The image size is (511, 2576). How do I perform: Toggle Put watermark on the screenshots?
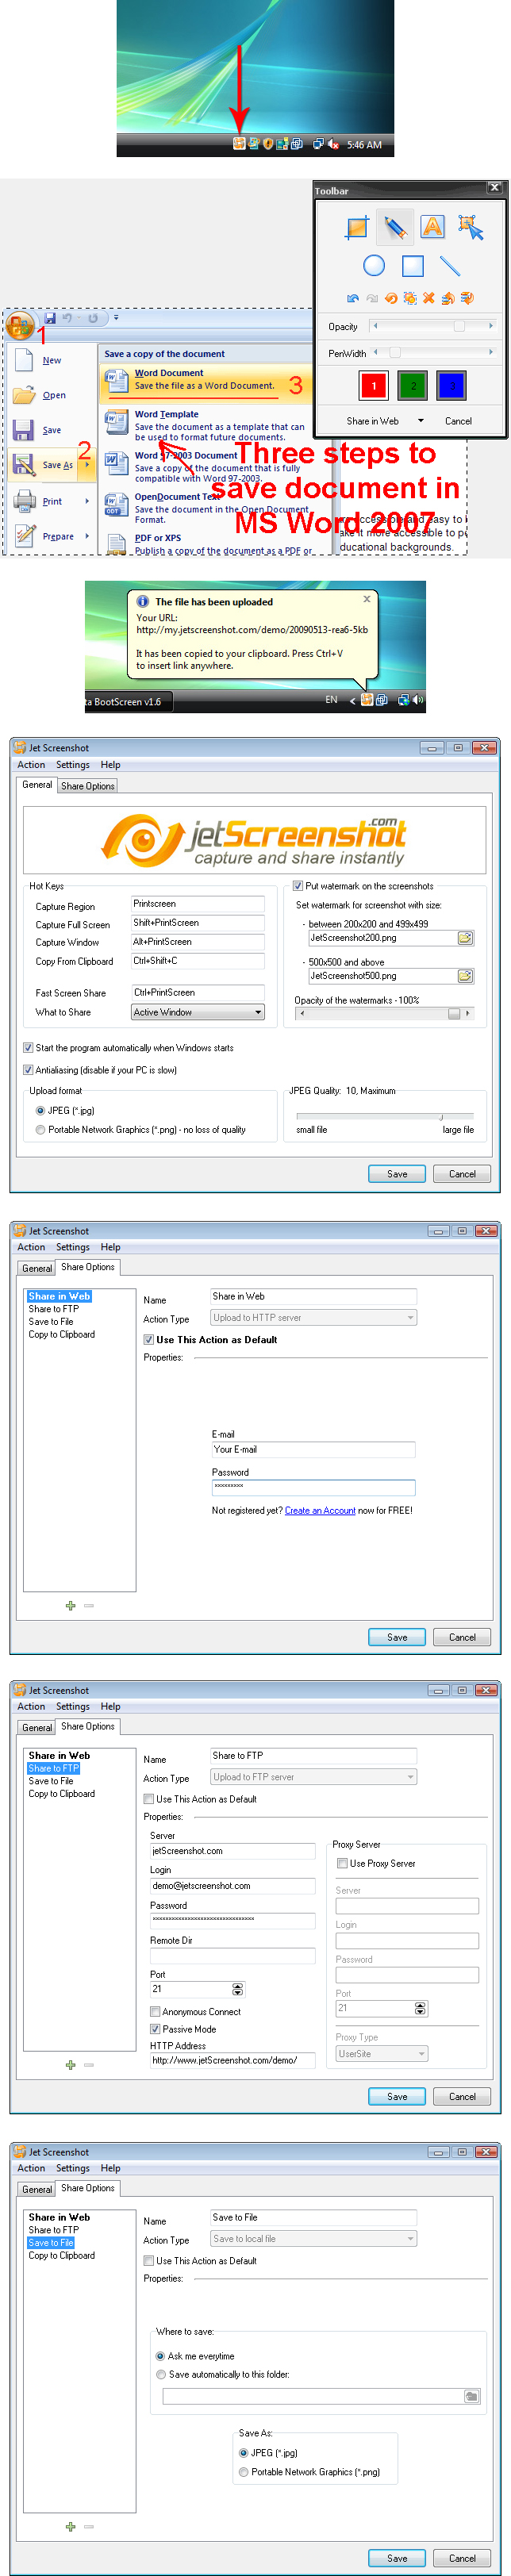297,886
